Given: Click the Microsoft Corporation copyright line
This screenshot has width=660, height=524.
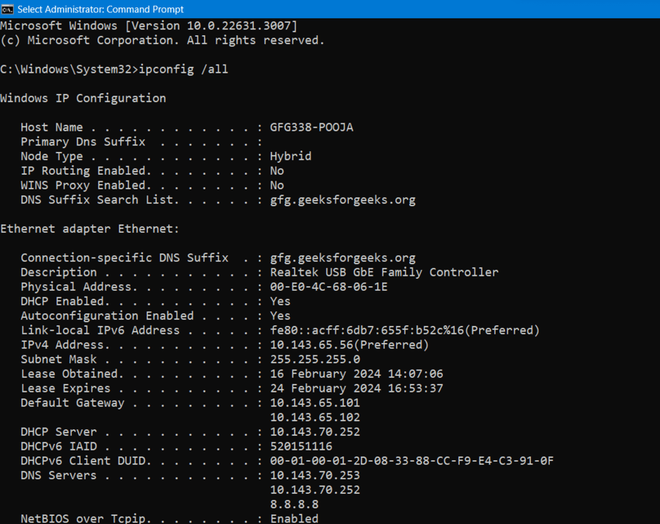Looking at the screenshot, I should click(162, 40).
